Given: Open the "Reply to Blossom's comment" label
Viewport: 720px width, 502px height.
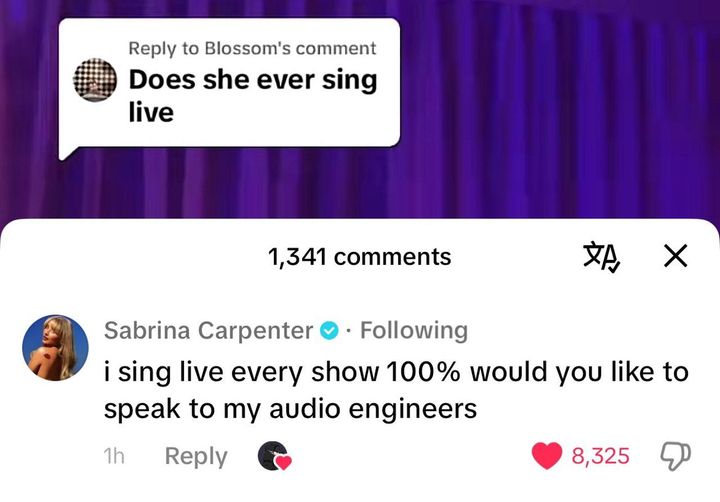Looking at the screenshot, I should pos(252,48).
